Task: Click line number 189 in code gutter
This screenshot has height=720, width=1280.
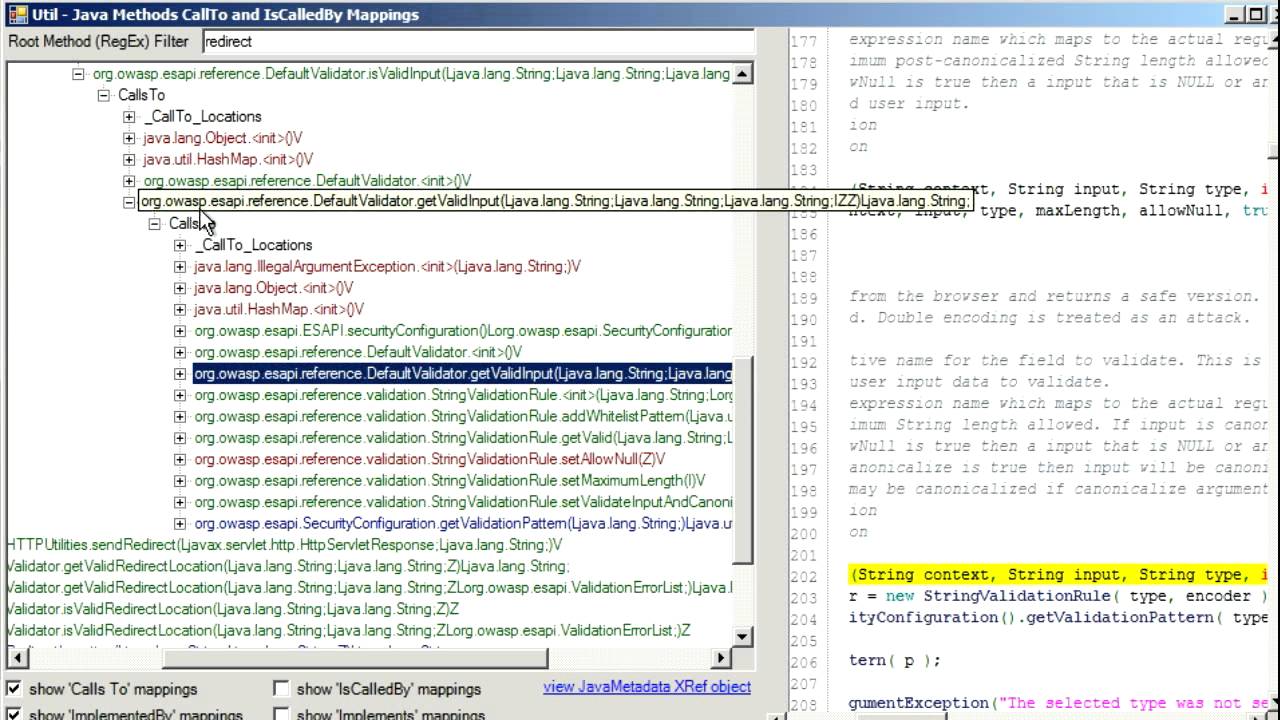Action: tap(804, 297)
